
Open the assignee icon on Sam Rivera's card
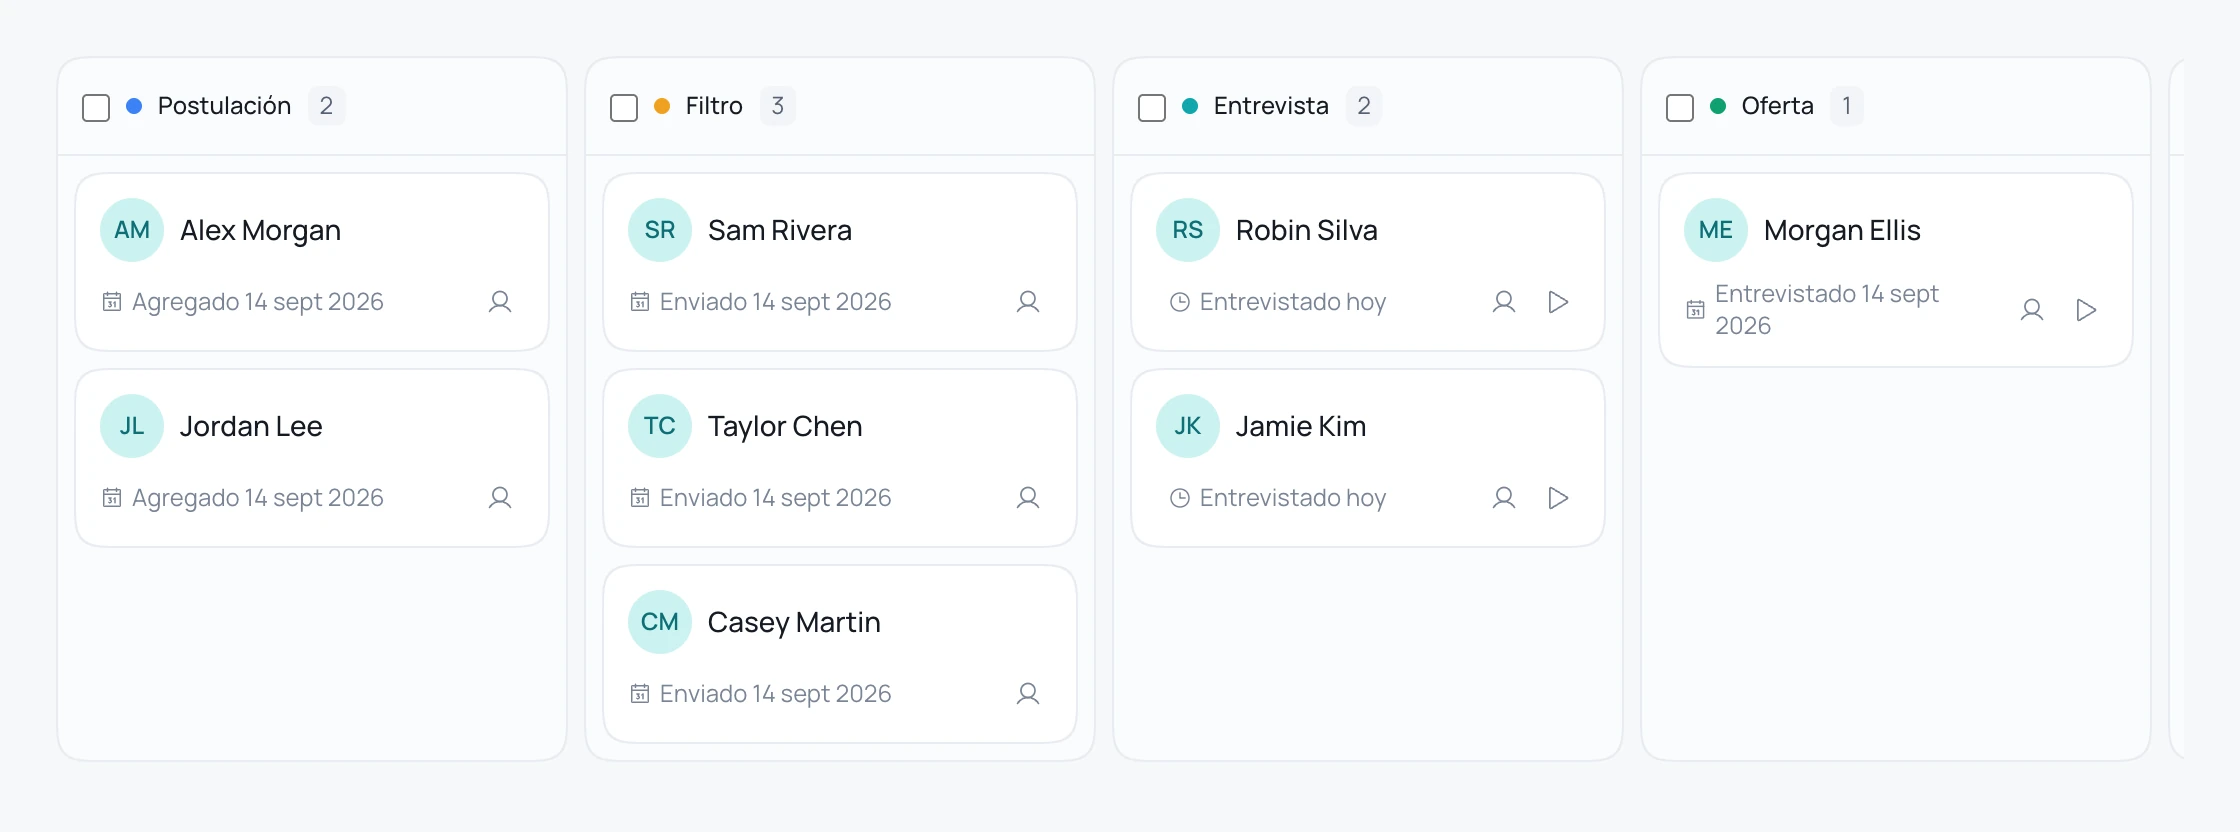coord(1028,302)
